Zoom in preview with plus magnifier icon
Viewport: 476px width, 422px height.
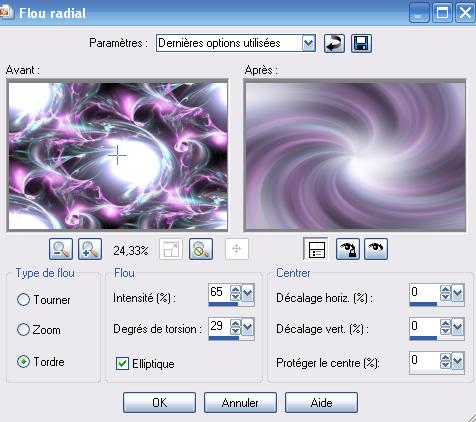(x=90, y=249)
